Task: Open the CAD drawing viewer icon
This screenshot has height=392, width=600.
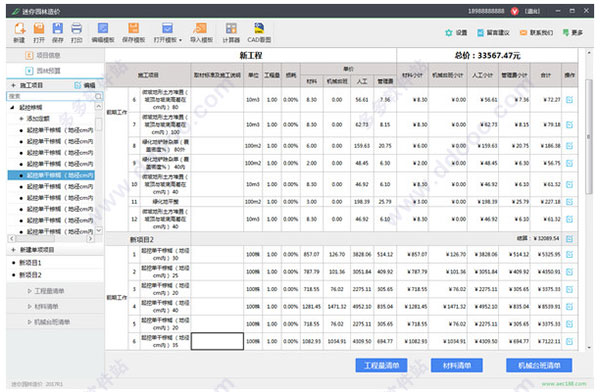Action: coord(259,28)
